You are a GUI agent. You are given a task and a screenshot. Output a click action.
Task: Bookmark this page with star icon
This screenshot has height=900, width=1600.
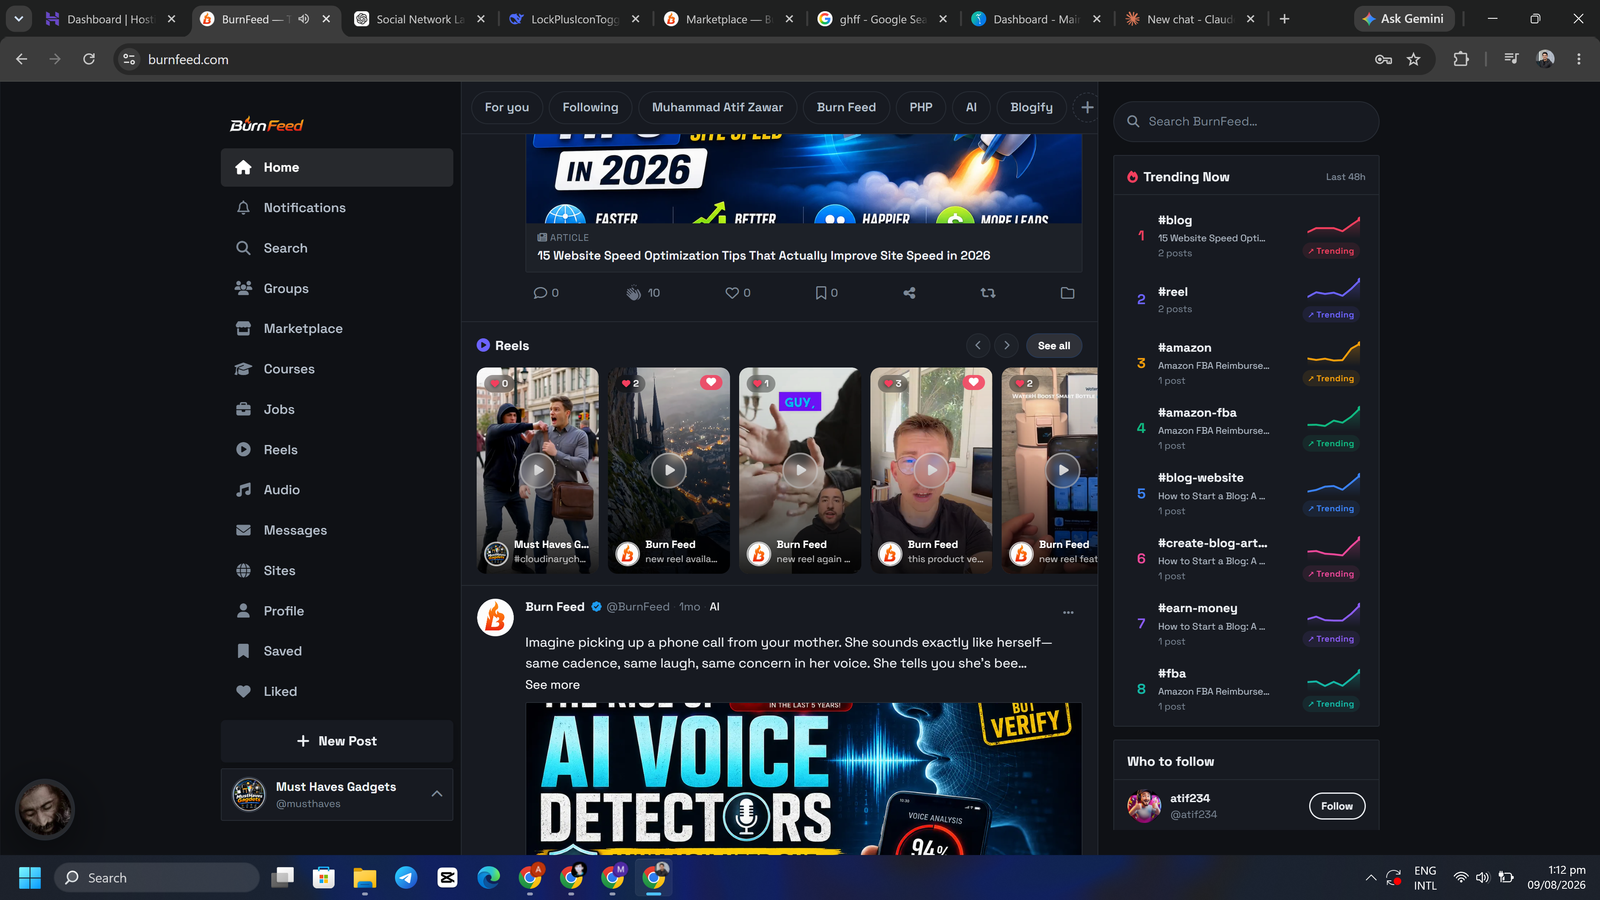pos(1413,60)
